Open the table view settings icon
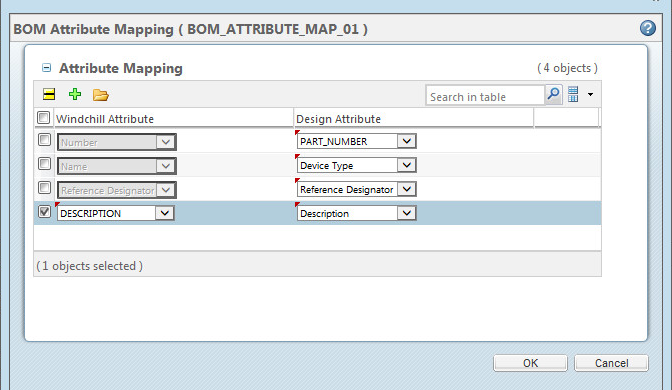This screenshot has height=390, width=672. point(573,94)
